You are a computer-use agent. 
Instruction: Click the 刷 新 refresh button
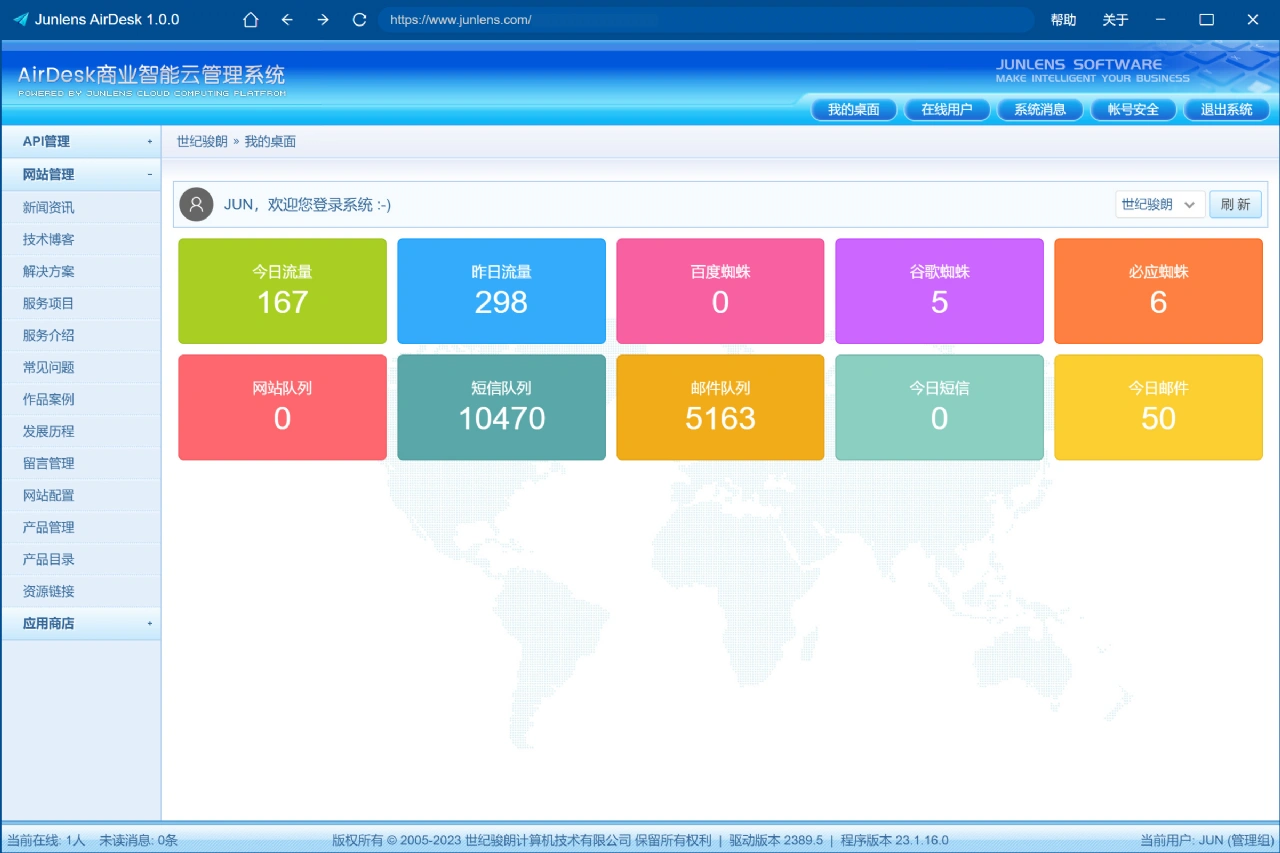point(1235,204)
